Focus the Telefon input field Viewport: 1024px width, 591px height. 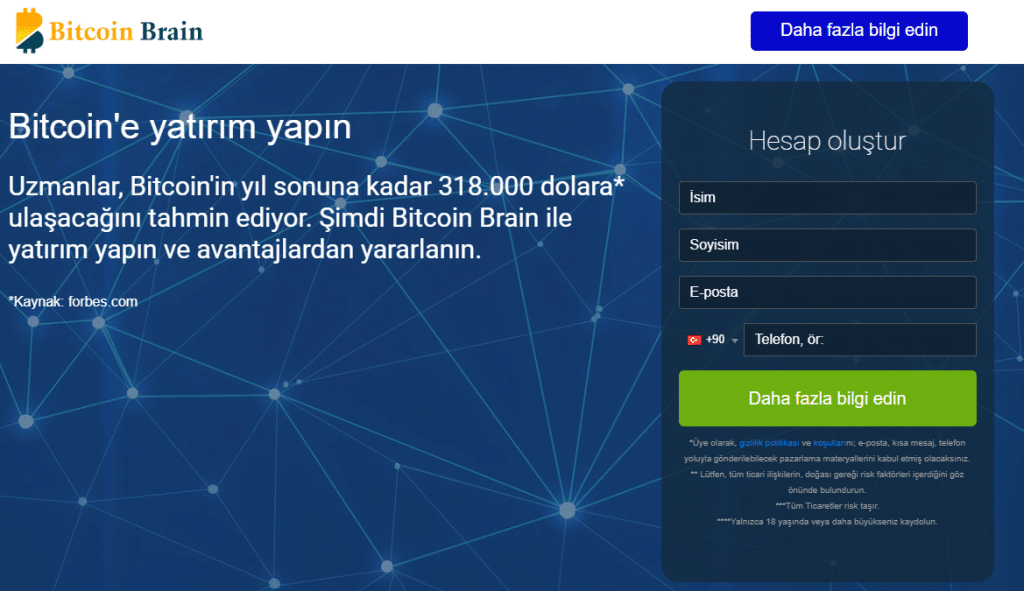tap(860, 340)
